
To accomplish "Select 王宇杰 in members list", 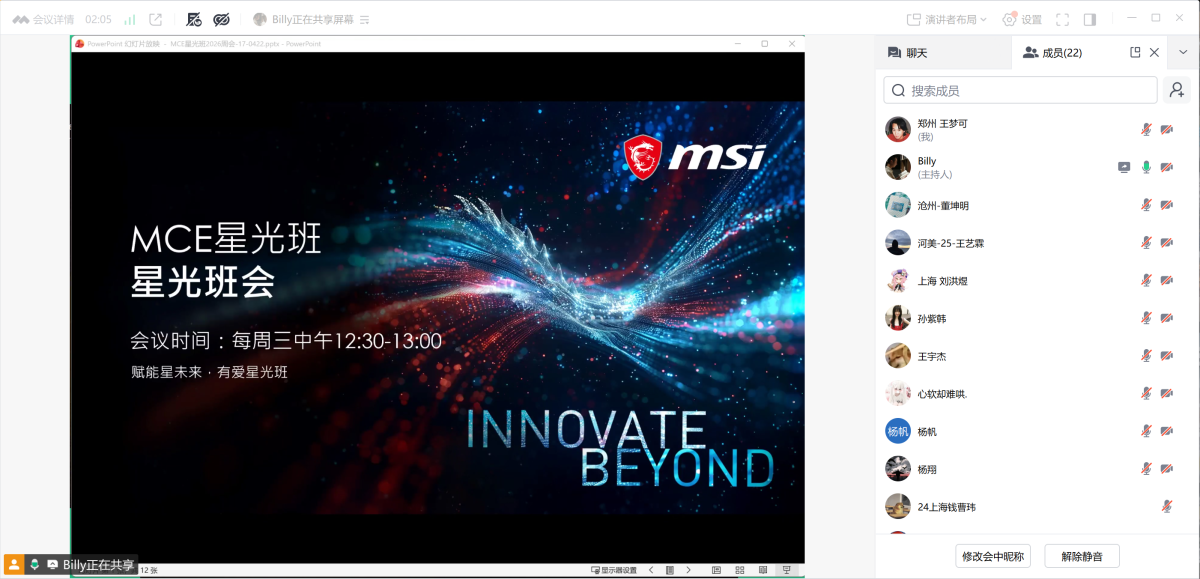I will pos(1036,356).
